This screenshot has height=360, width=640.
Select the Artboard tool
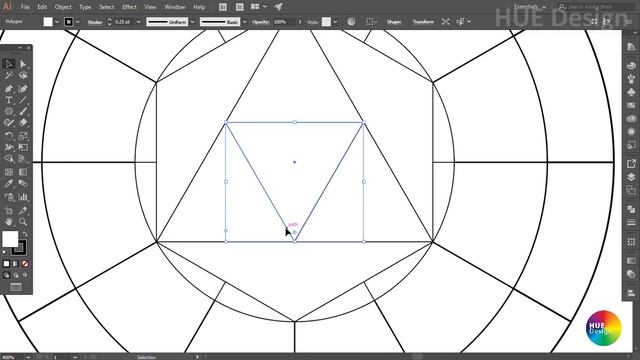tap(9, 211)
